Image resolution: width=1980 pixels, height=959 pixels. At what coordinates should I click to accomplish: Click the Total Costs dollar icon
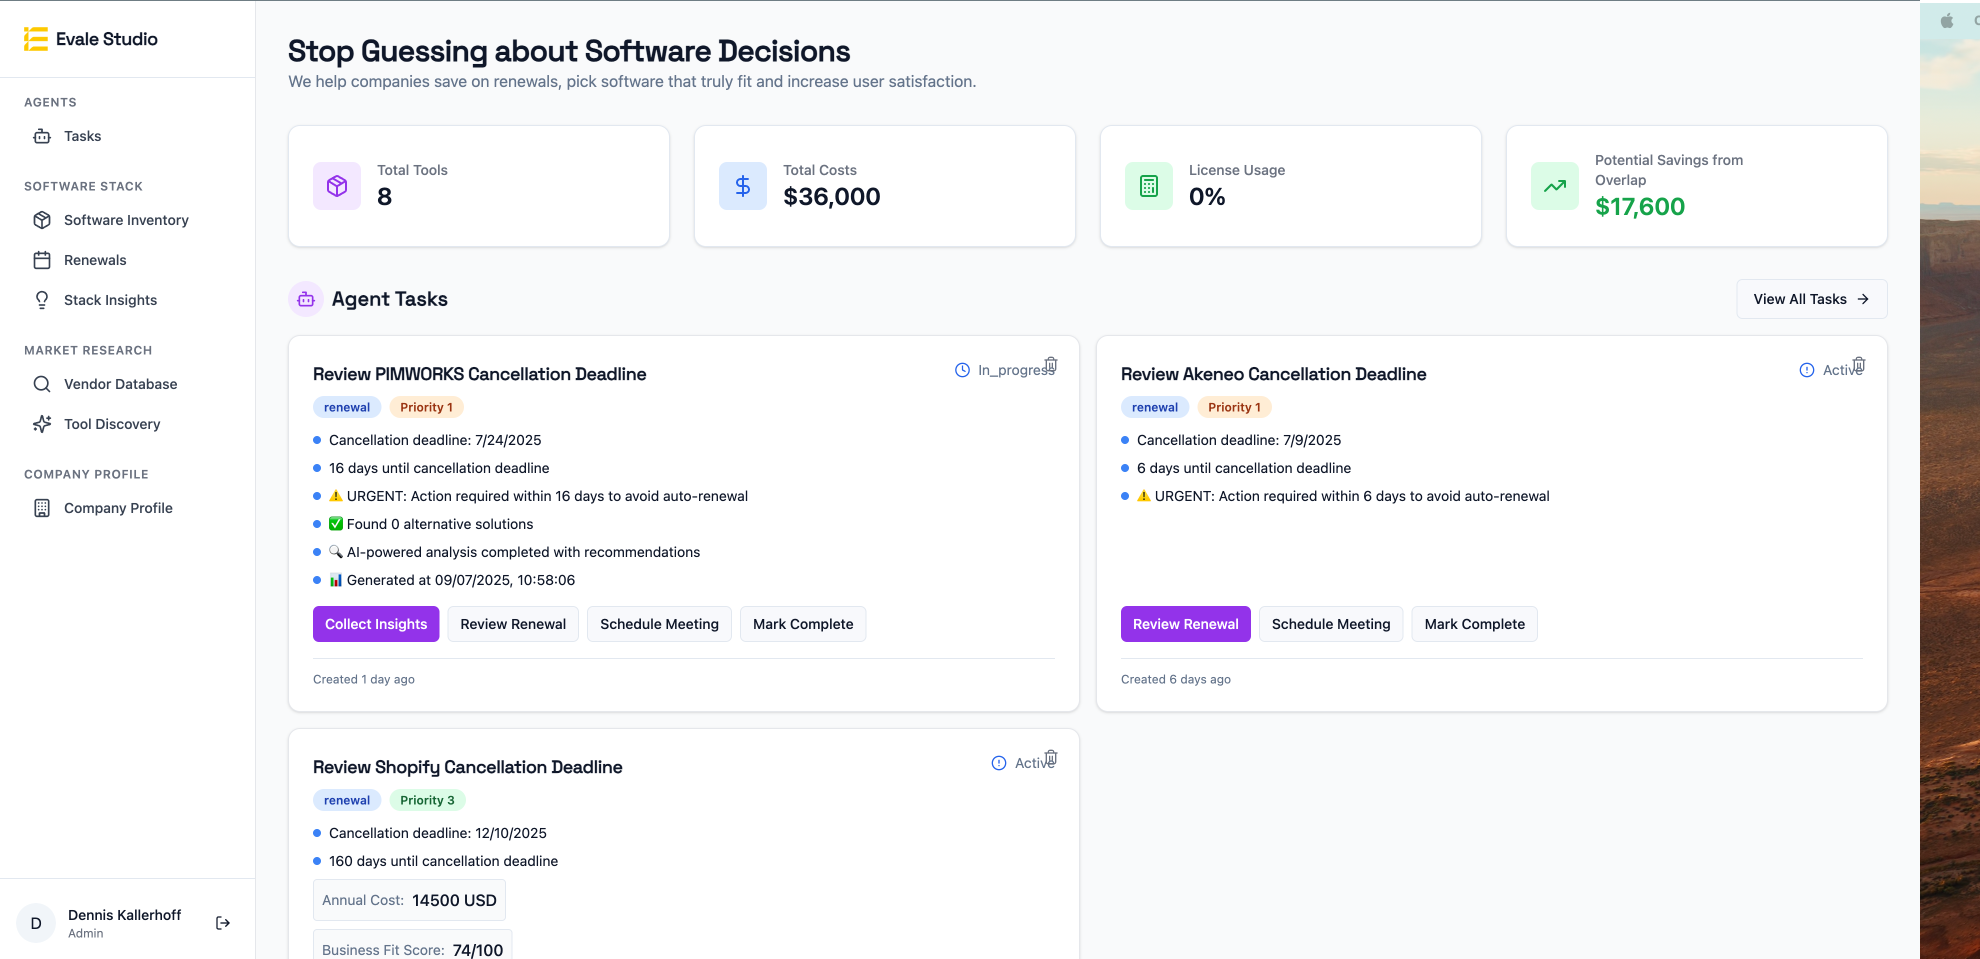tap(743, 186)
